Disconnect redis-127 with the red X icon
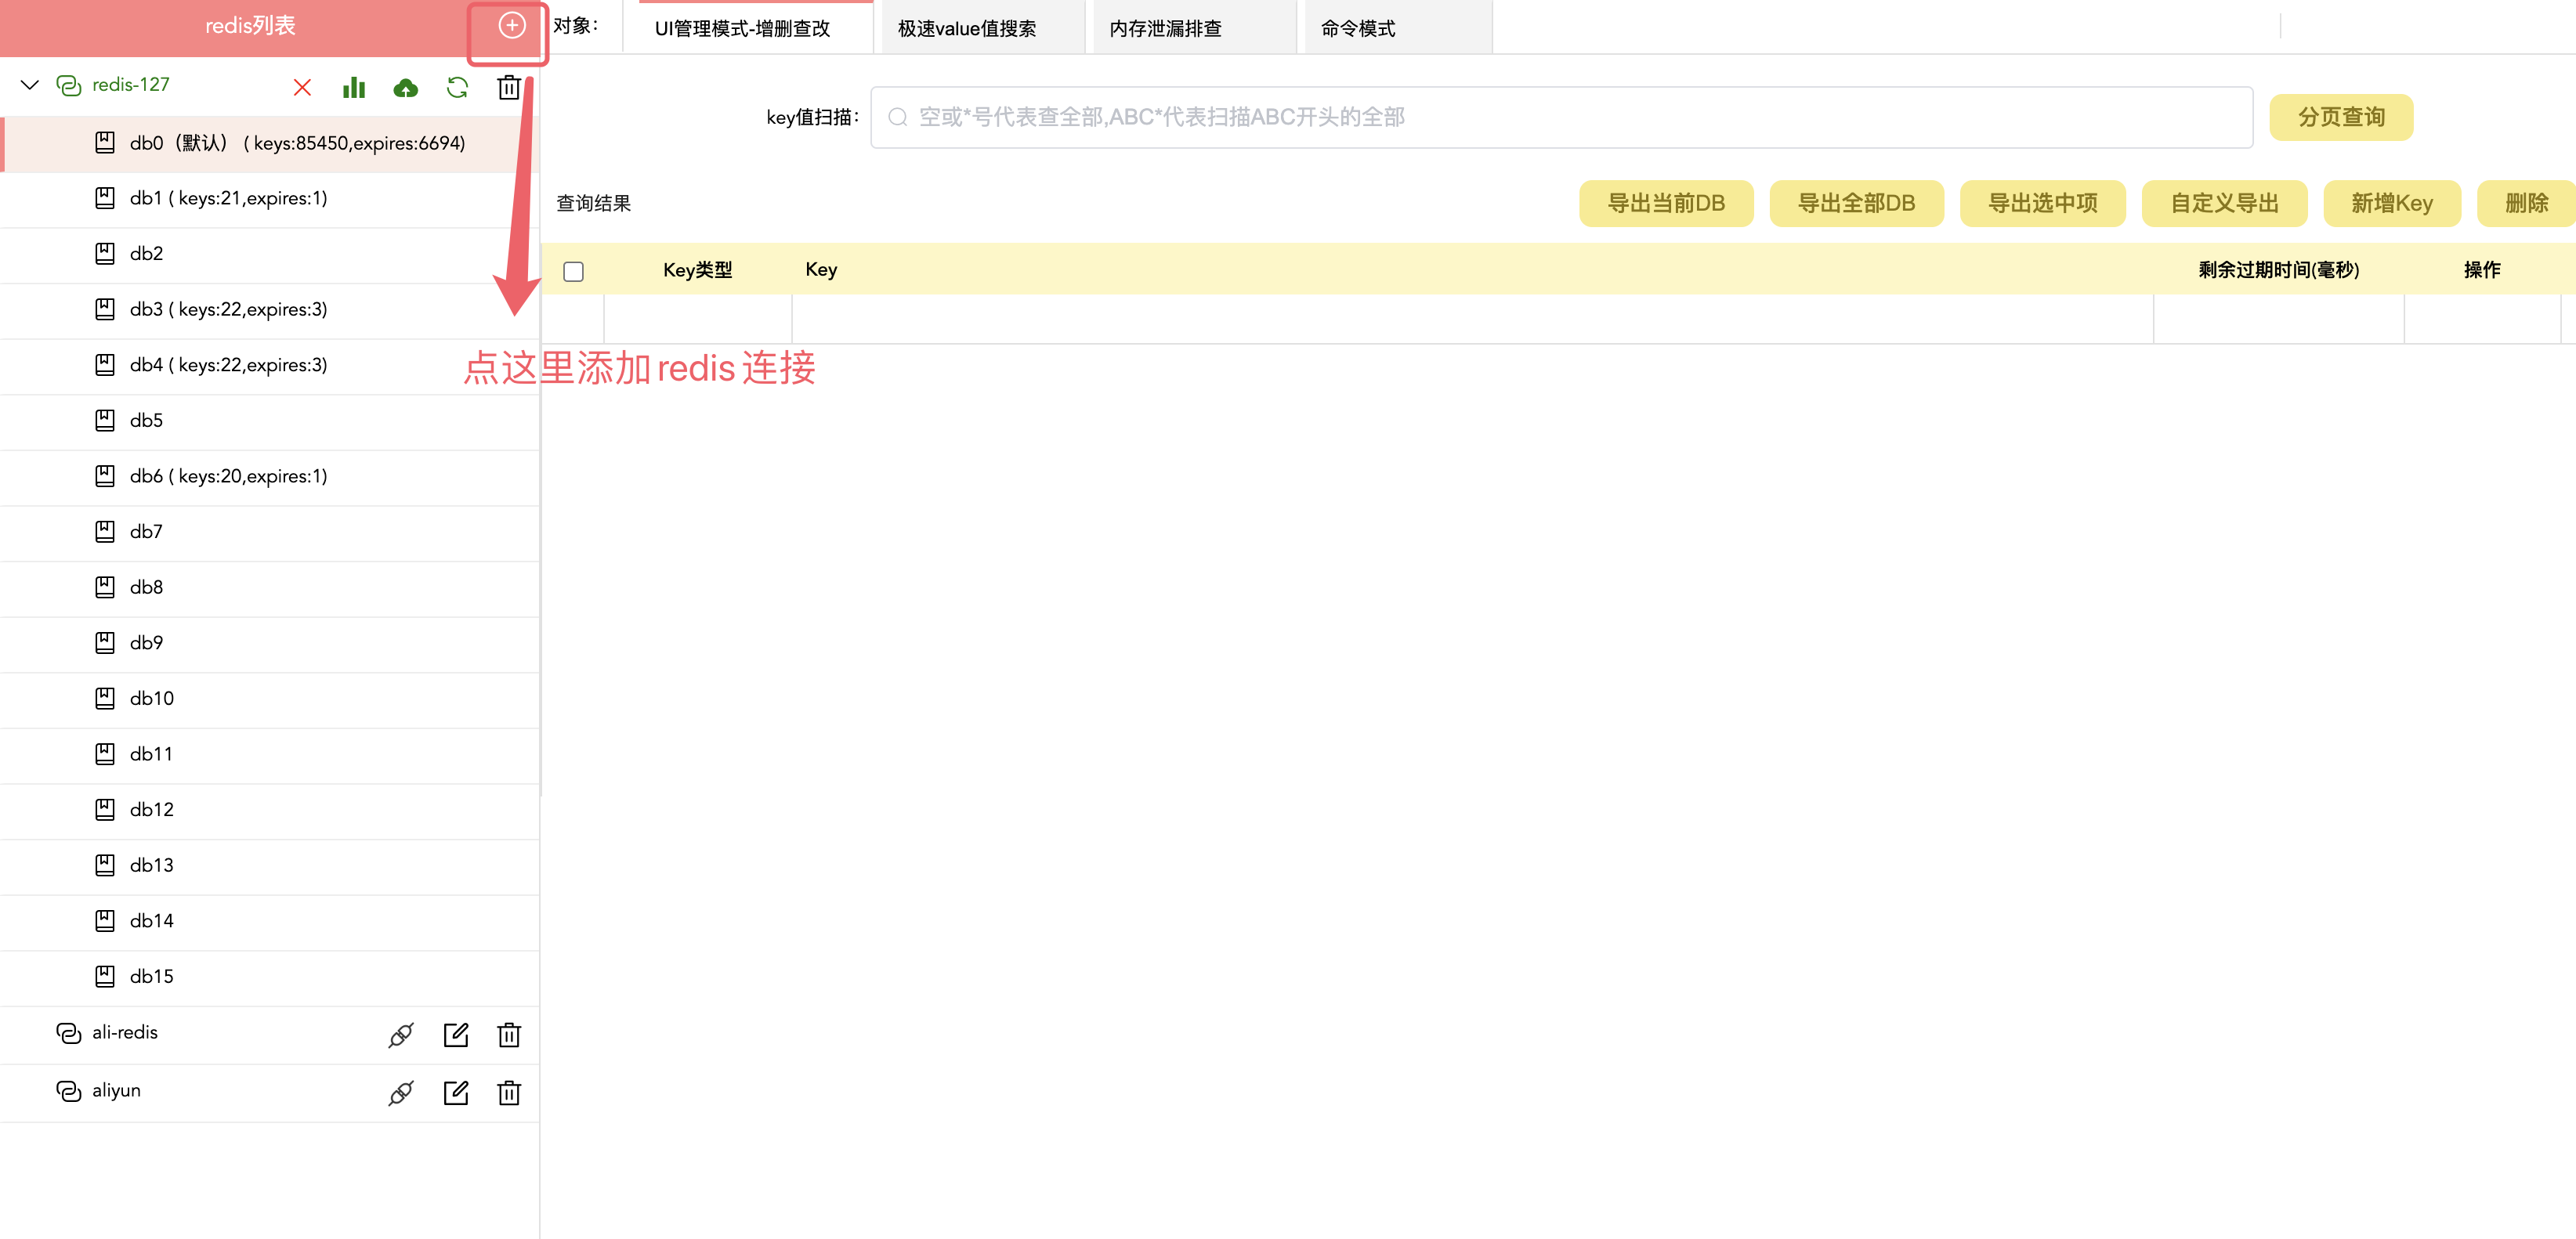 click(302, 88)
